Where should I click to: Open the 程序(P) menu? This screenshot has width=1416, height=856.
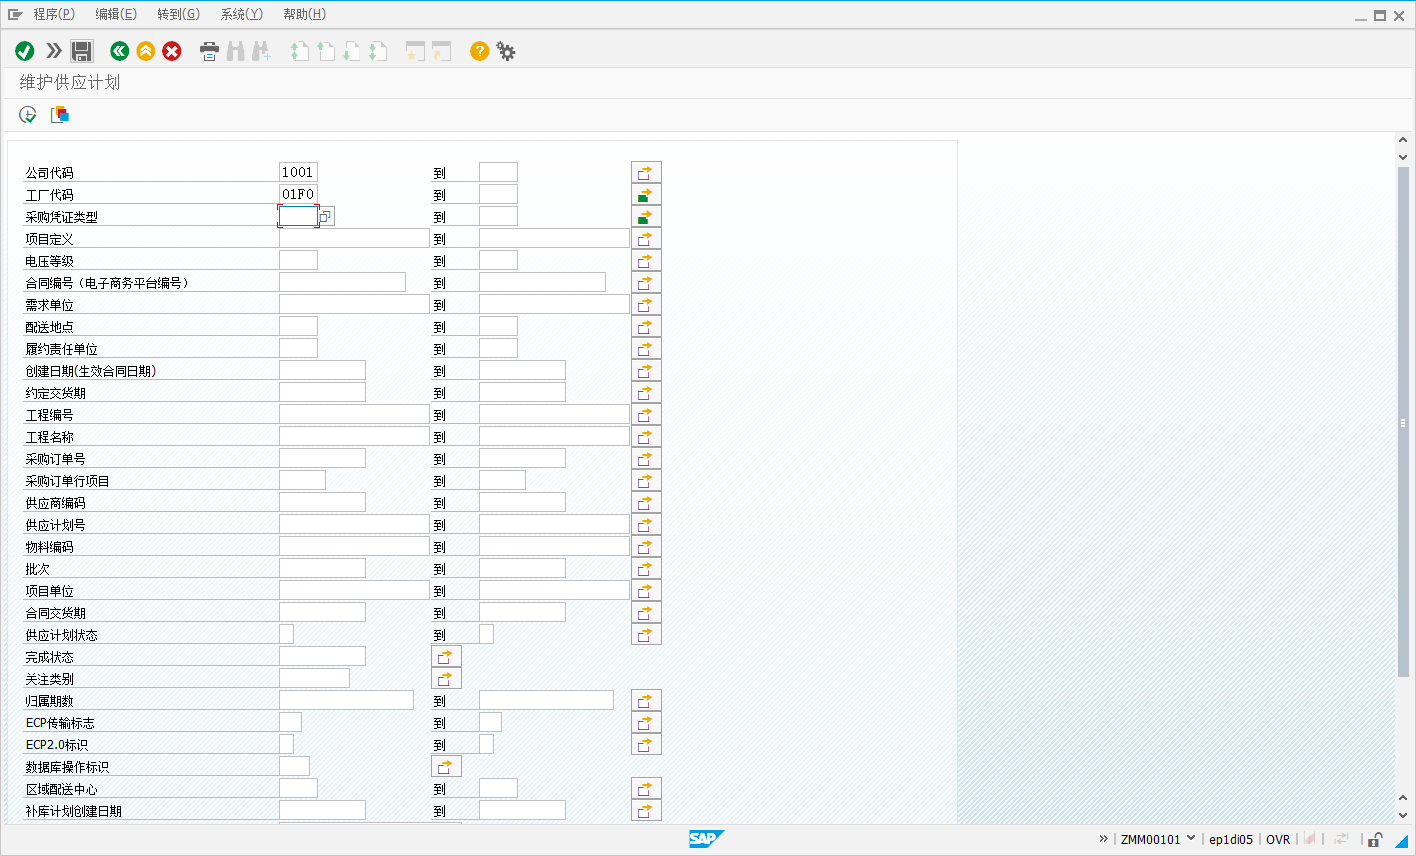54,14
